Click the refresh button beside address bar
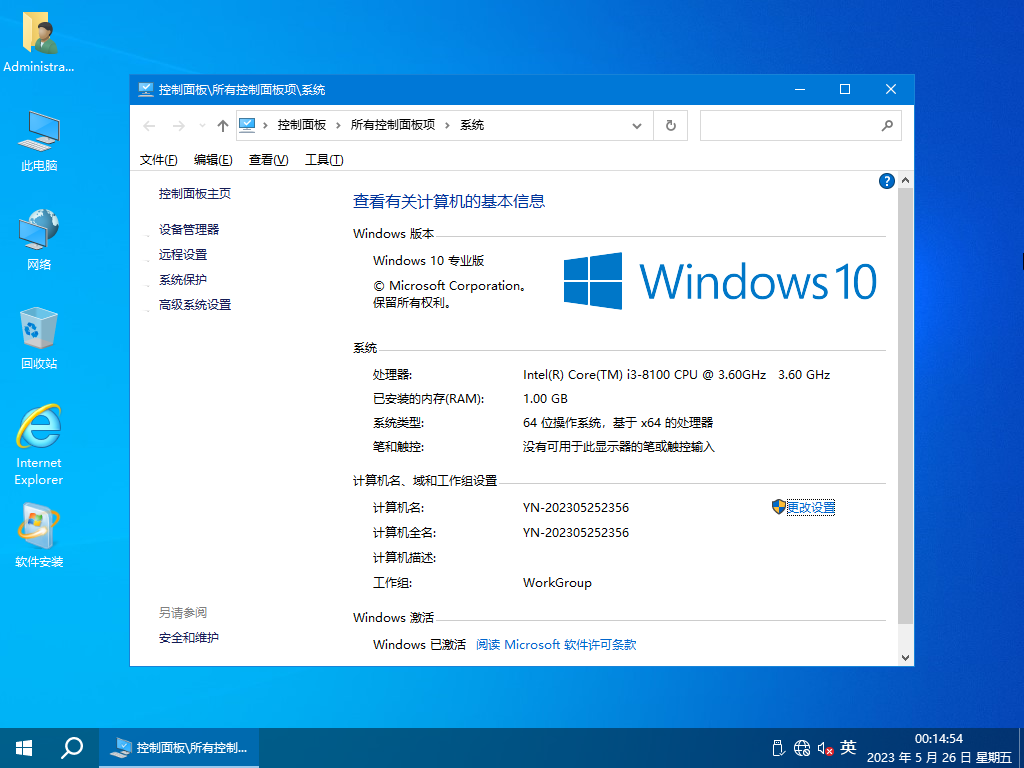 pos(670,126)
